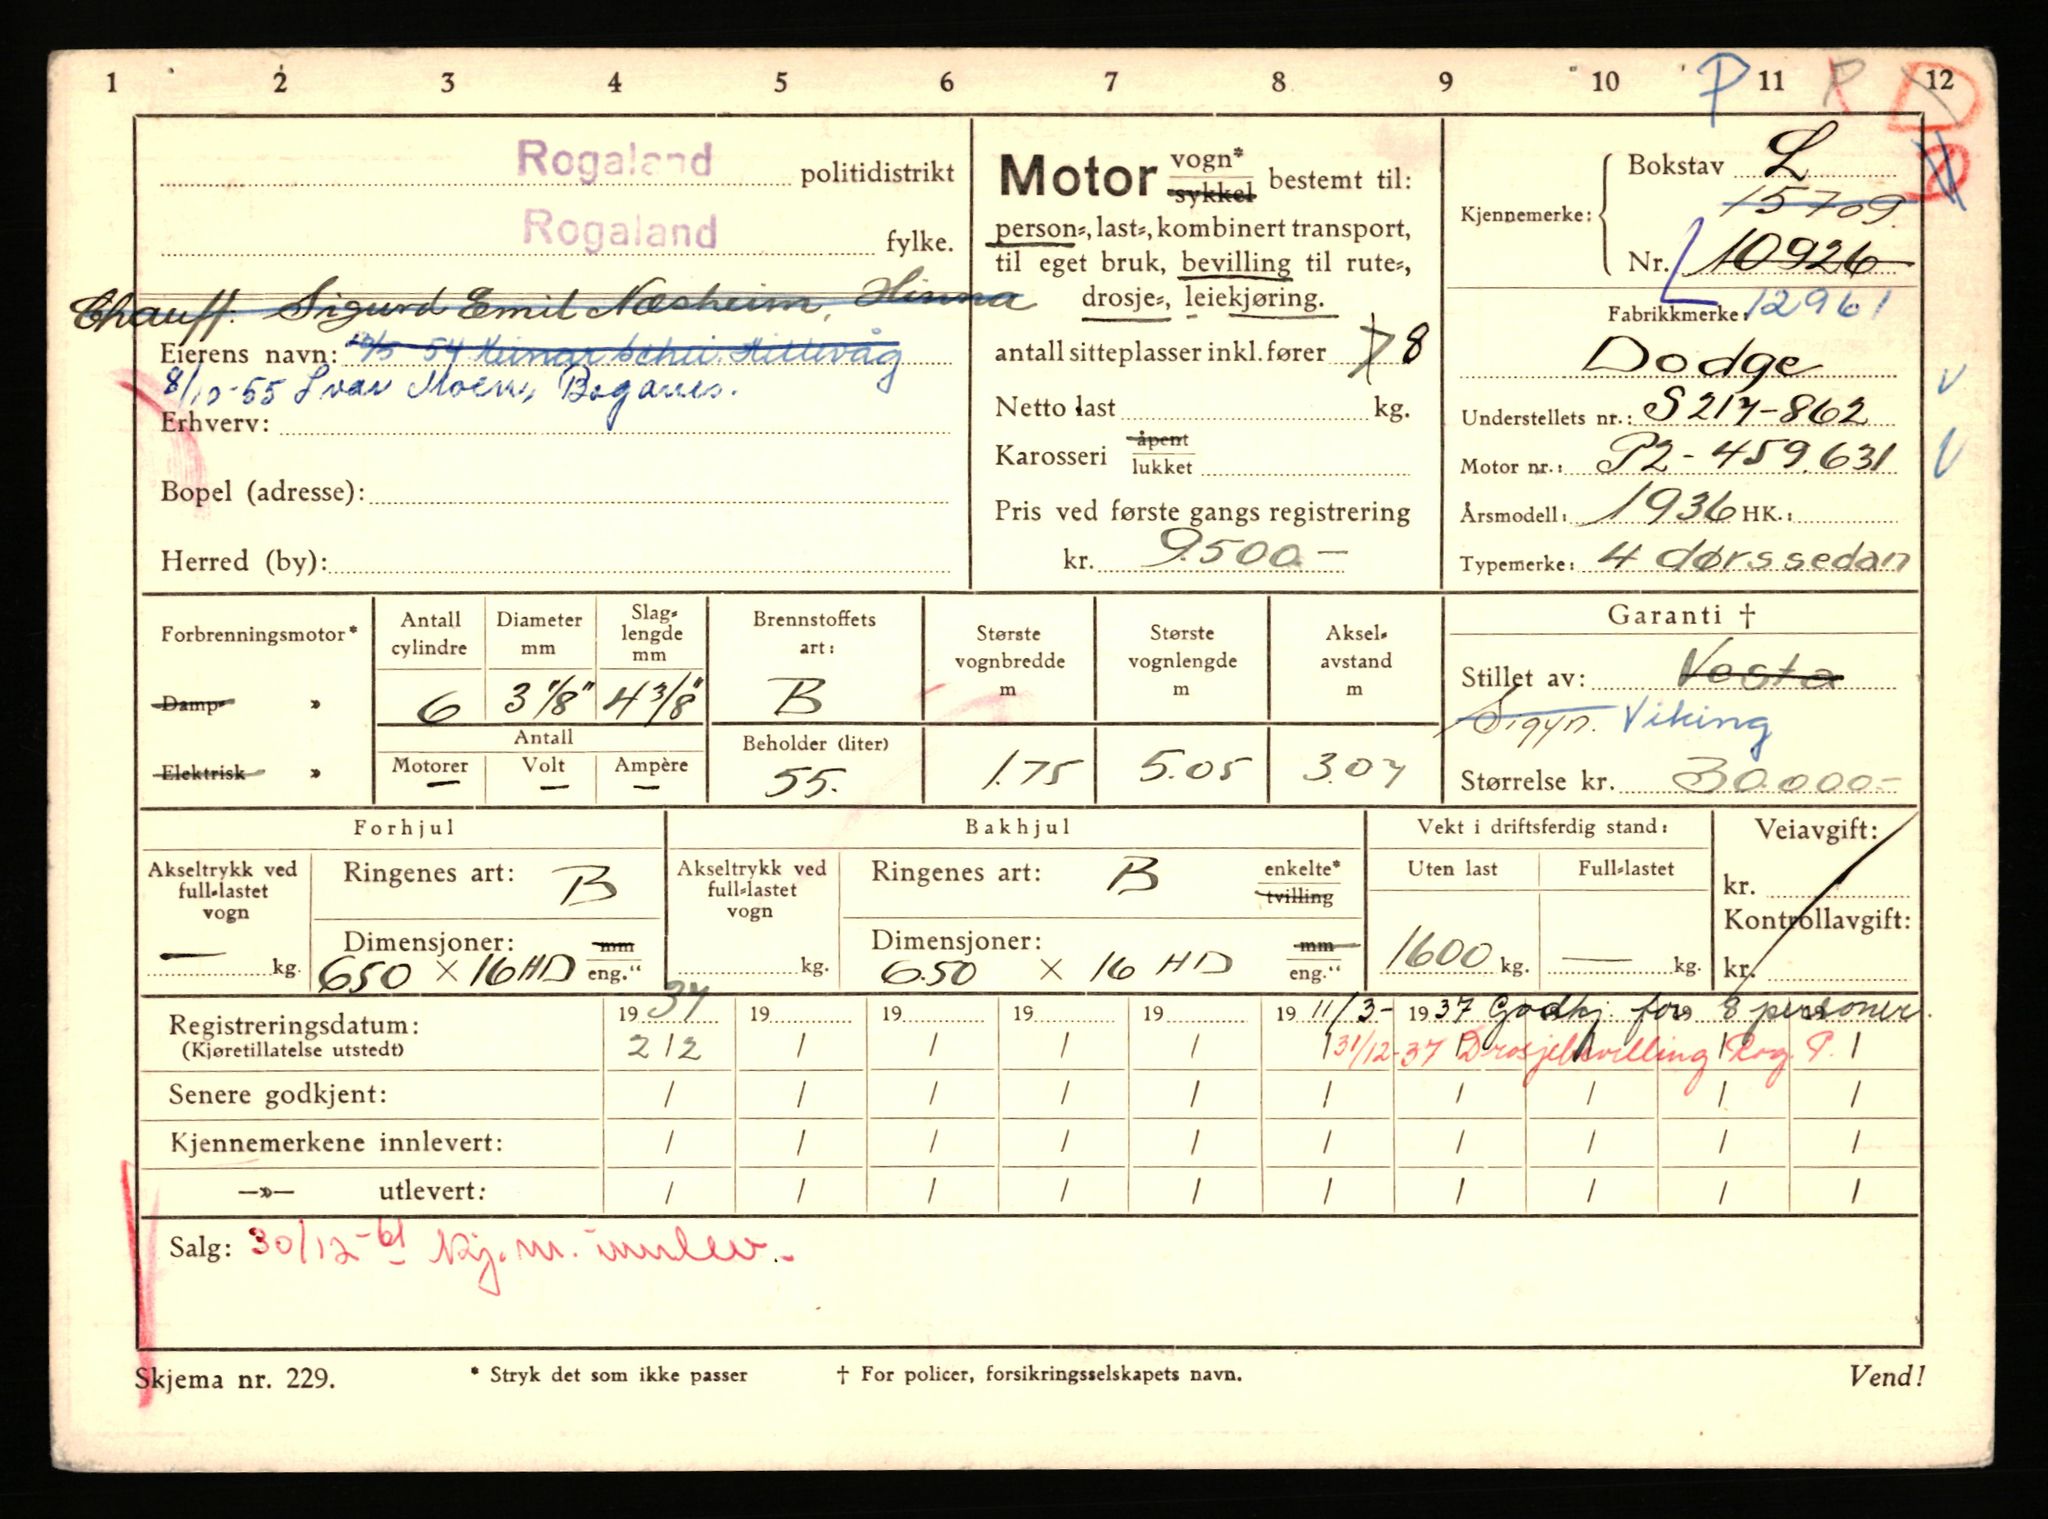The image size is (2048, 1519).
Task: Click the underlined 'drosje' word
Action: [1127, 298]
